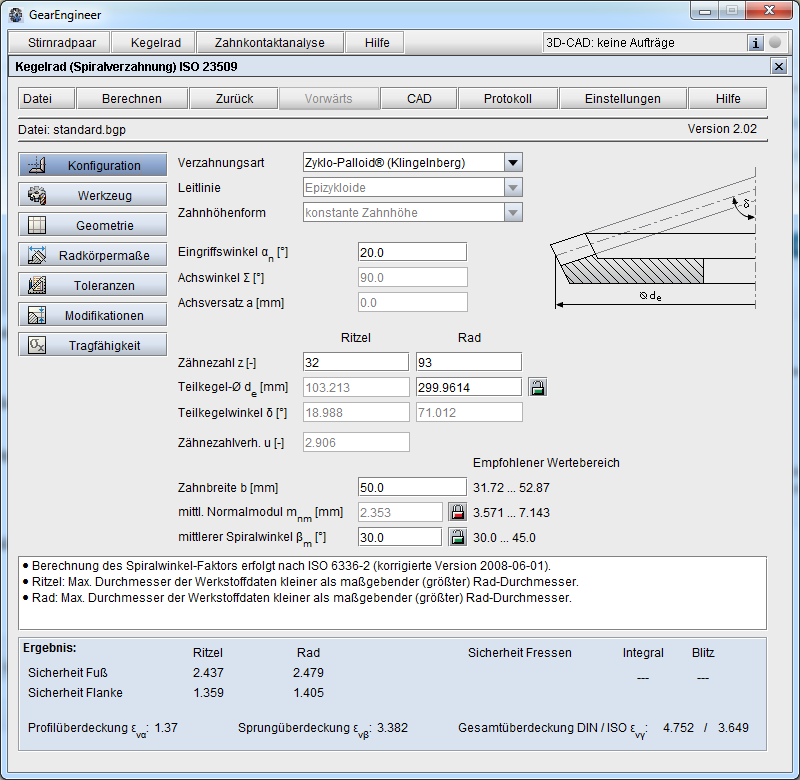
Task: Click the Gesamtüberdeckung DIN value 4.752
Action: [679, 728]
